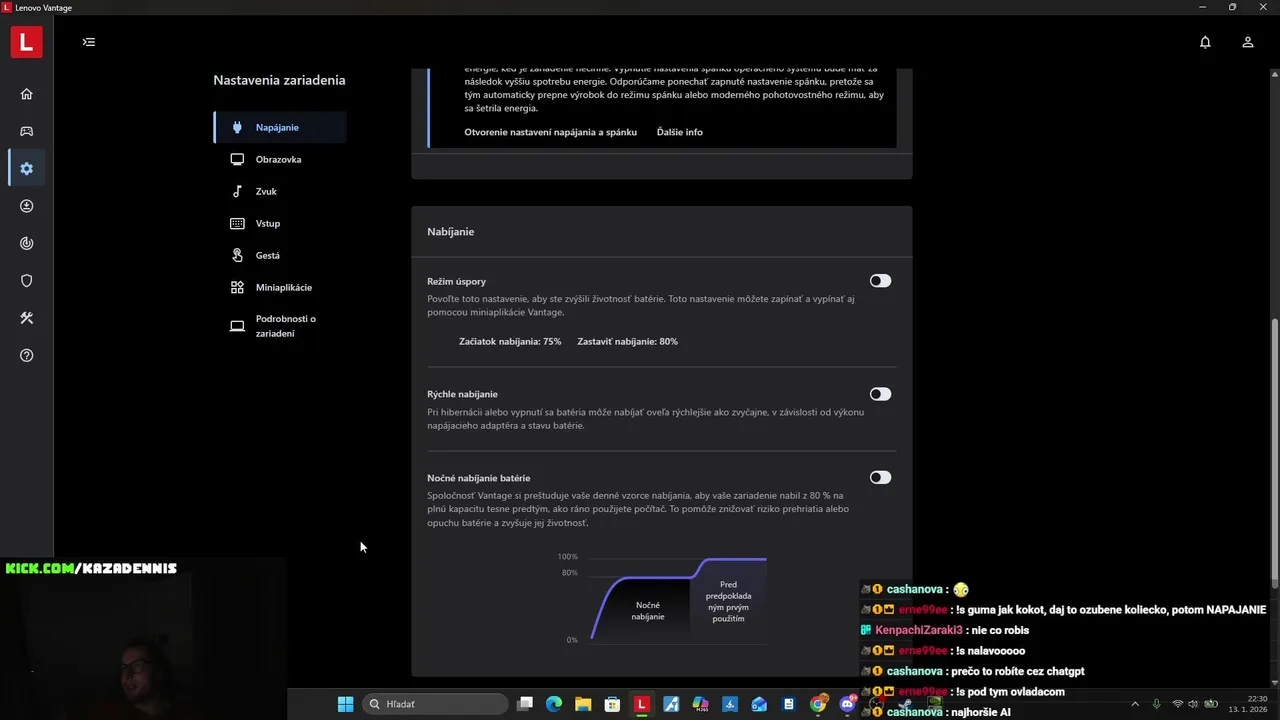Open the user account profile icon
Image resolution: width=1280 pixels, height=720 pixels.
pos(1248,42)
